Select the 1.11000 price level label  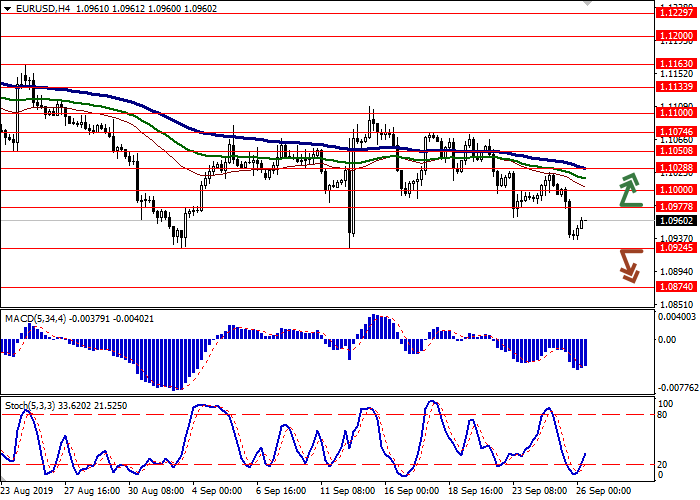pos(675,115)
